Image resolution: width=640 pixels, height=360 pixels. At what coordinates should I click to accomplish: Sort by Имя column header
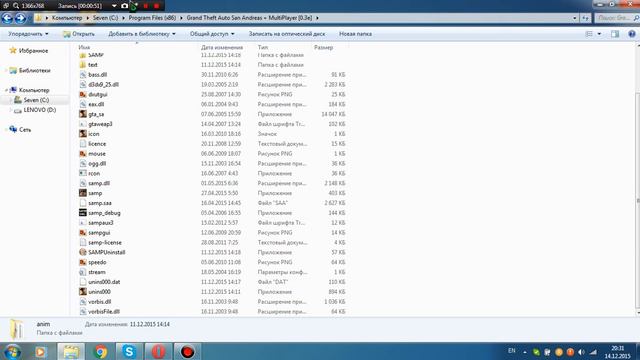pyautogui.click(x=84, y=48)
